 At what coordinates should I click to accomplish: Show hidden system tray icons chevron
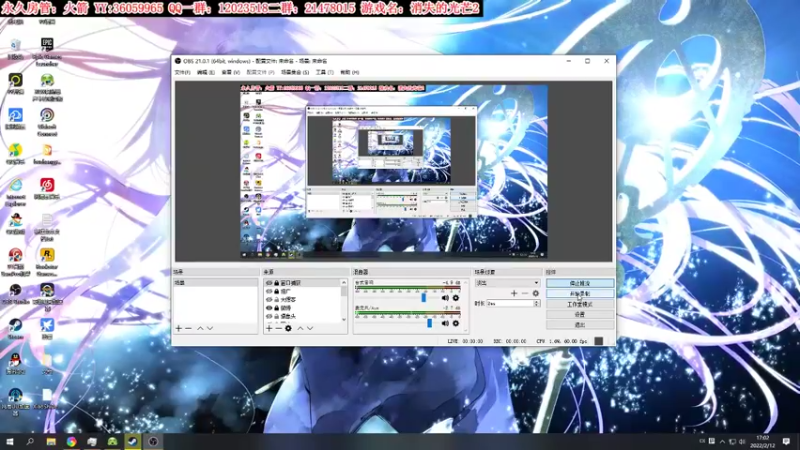(722, 441)
